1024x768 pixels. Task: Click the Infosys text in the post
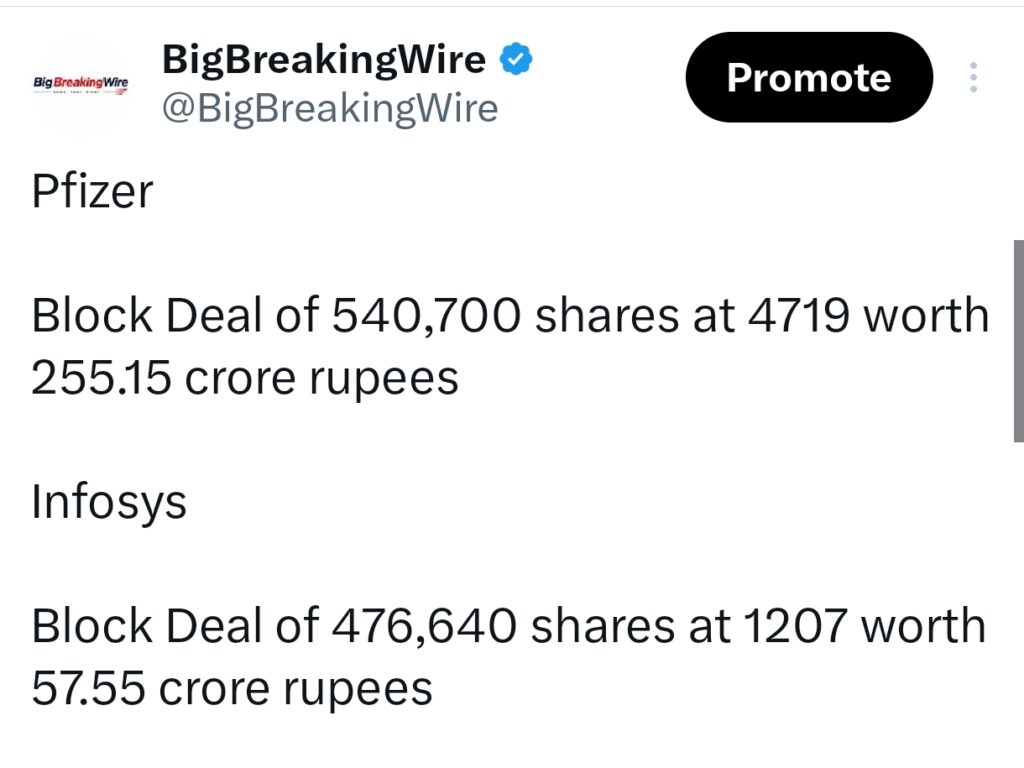(x=109, y=502)
